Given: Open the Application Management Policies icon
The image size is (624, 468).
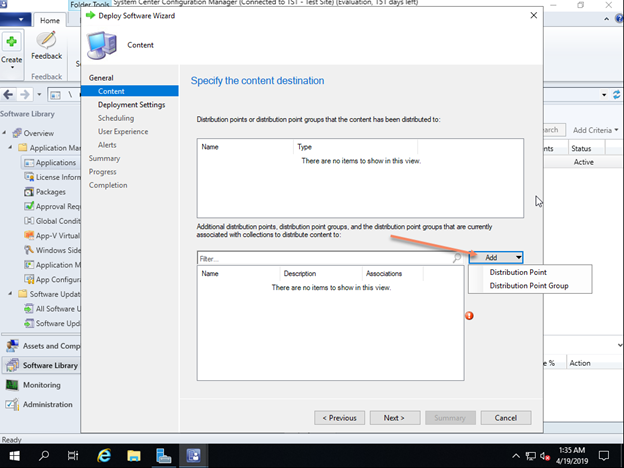Looking at the screenshot, I should (29, 265).
